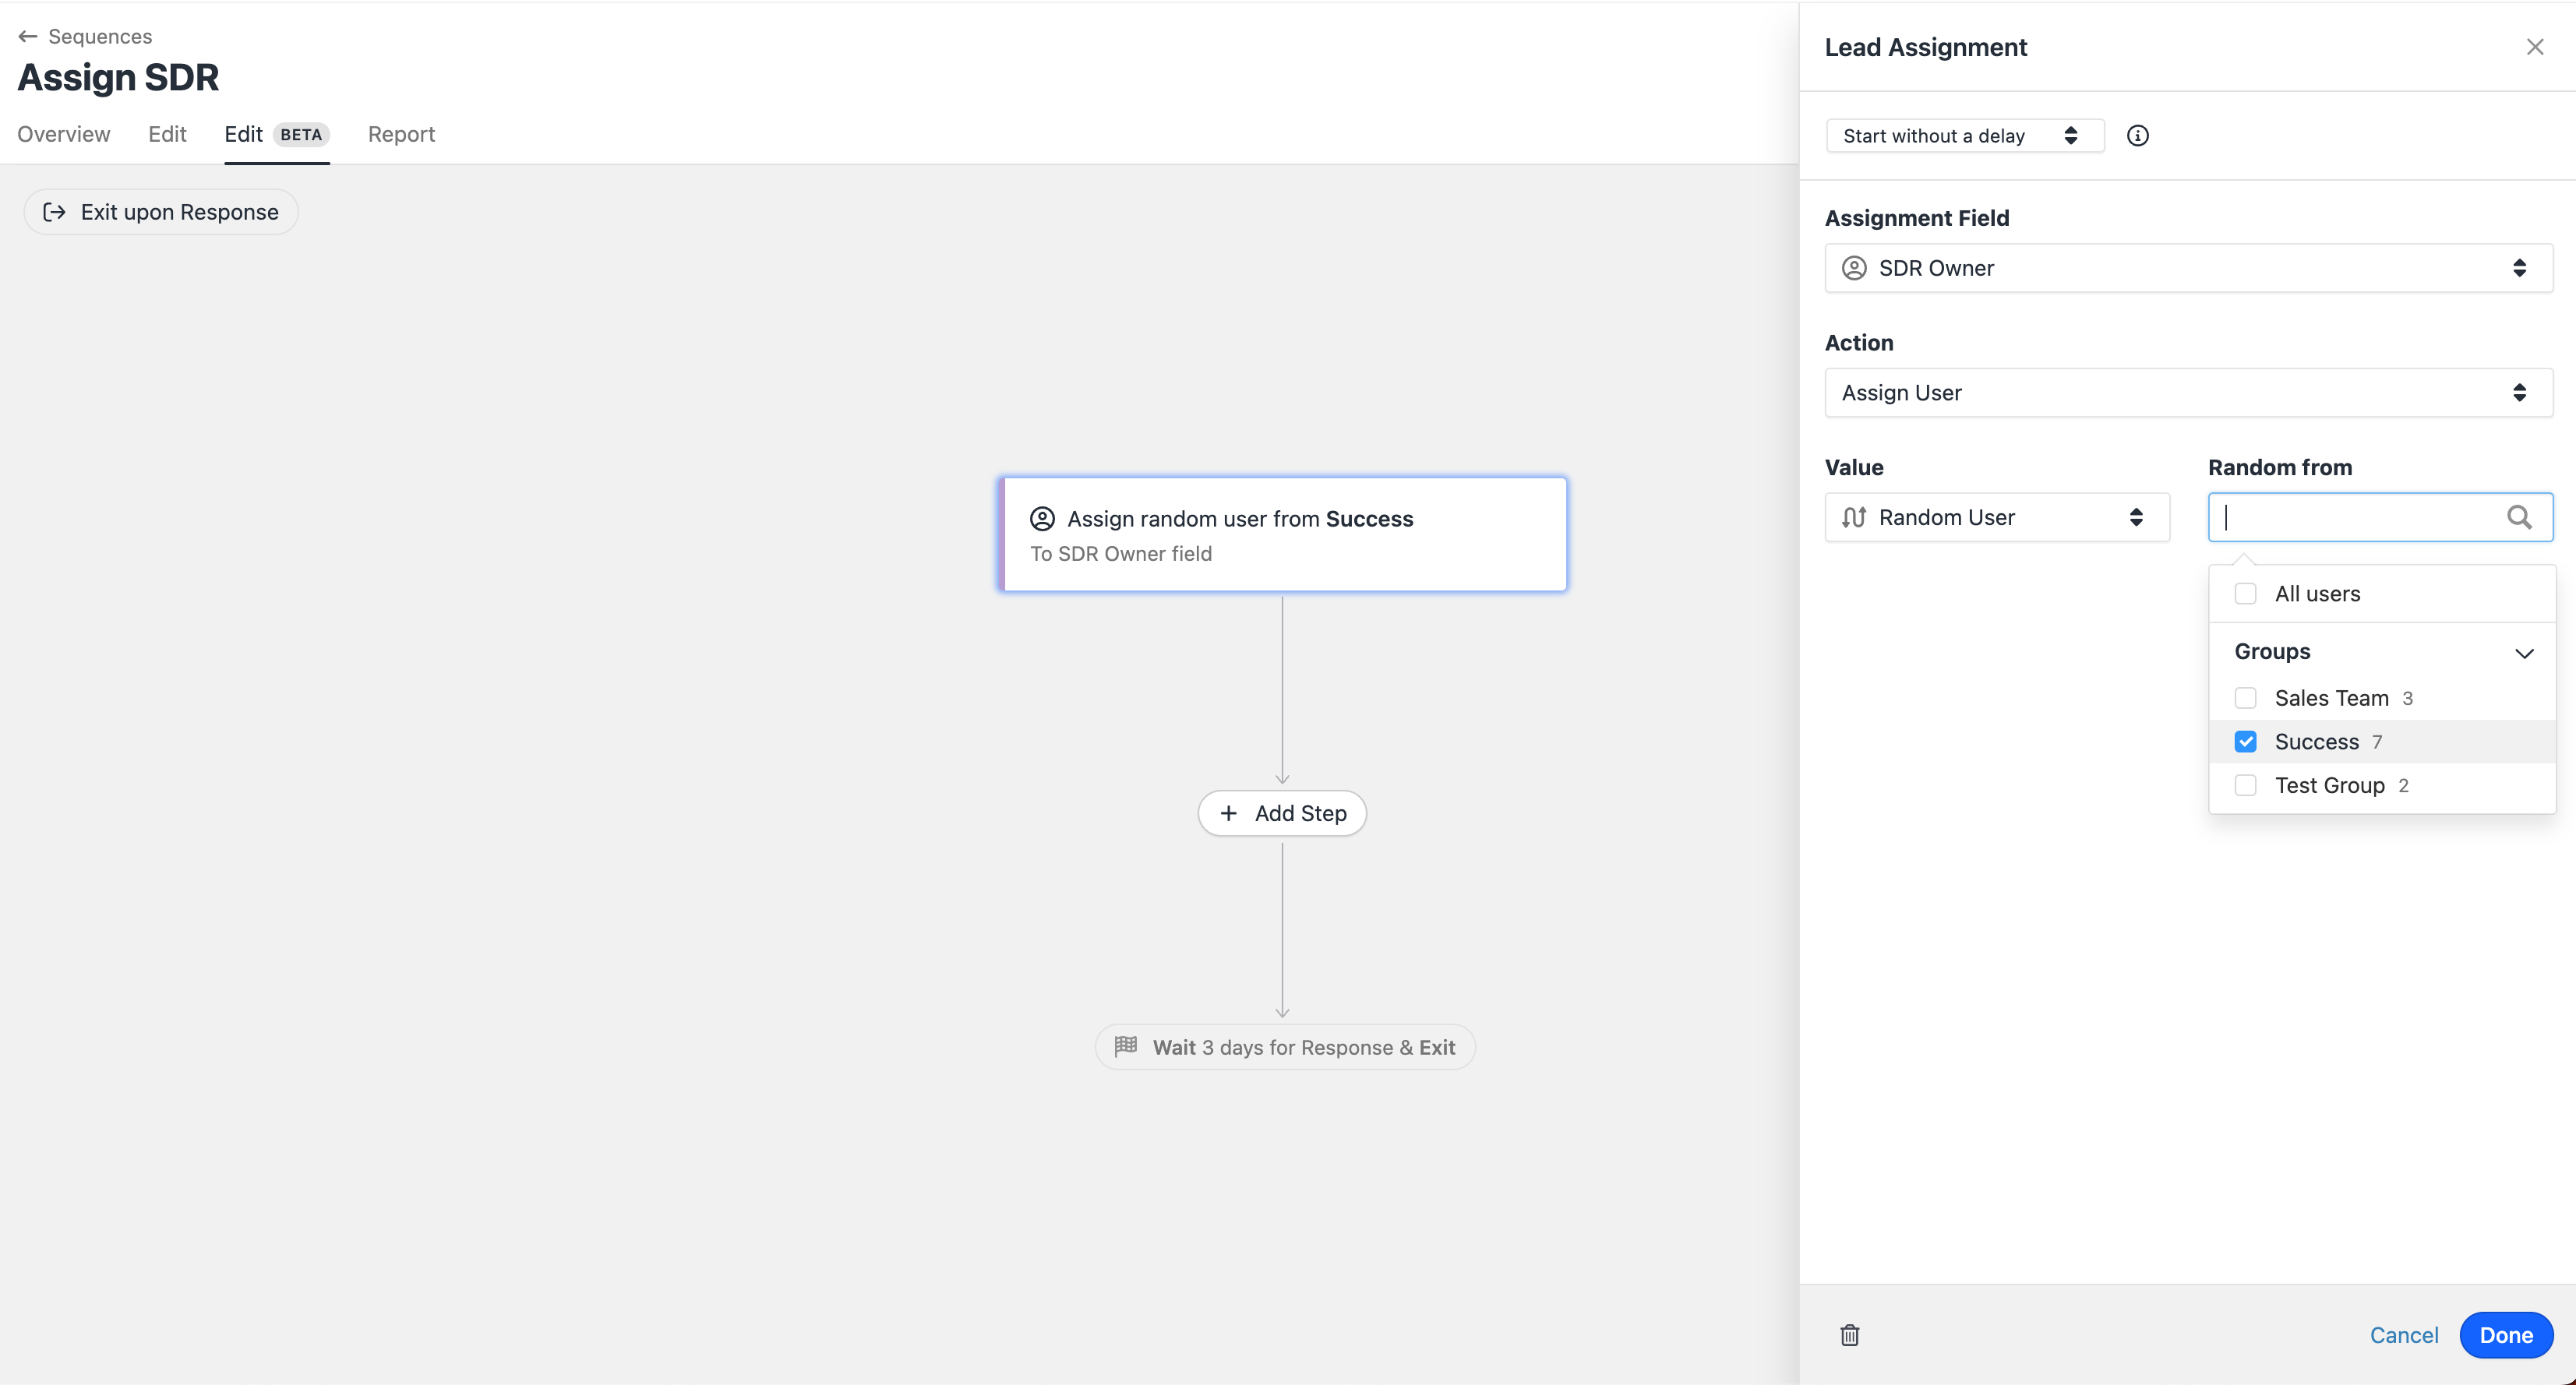Click the trash icon to delete the step
The width and height of the screenshot is (2576, 1385).
click(1848, 1335)
